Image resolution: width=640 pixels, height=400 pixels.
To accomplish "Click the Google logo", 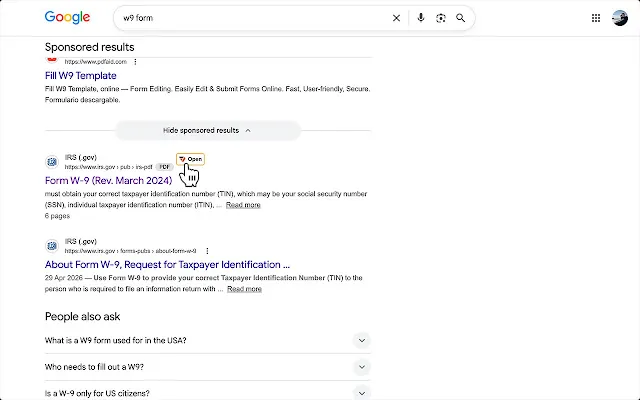I will (x=67, y=18).
